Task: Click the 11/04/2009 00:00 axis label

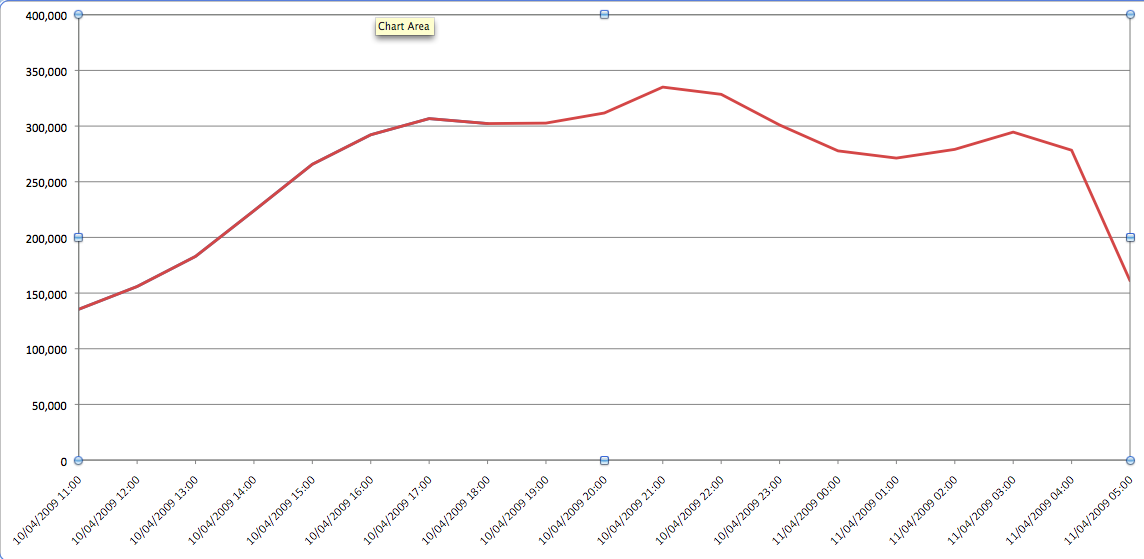Action: point(806,509)
